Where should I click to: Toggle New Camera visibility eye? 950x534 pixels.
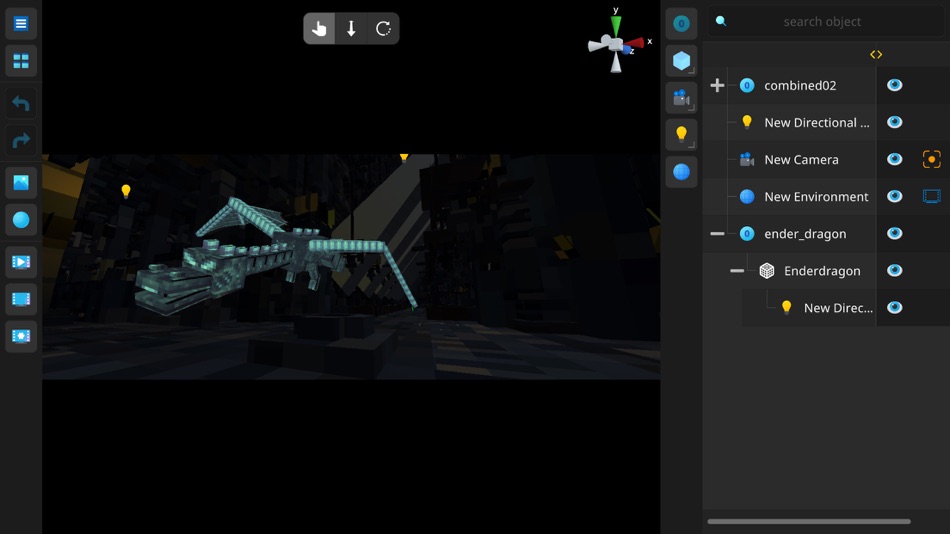(894, 159)
